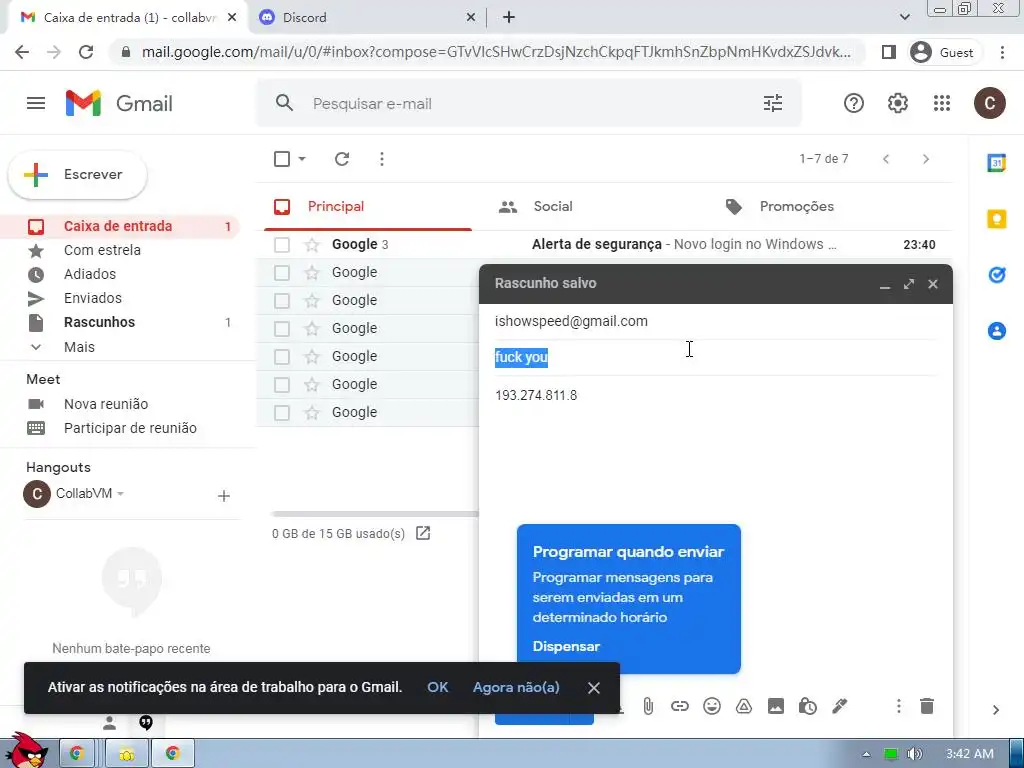Open Google Tasks side panel icon
Screen dimensions: 1024x768
997,275
